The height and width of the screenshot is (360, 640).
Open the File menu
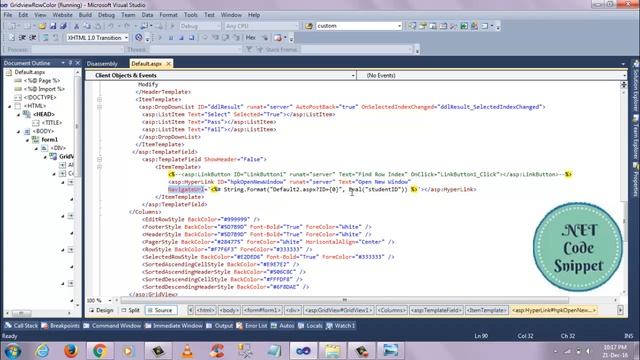pos(8,15)
